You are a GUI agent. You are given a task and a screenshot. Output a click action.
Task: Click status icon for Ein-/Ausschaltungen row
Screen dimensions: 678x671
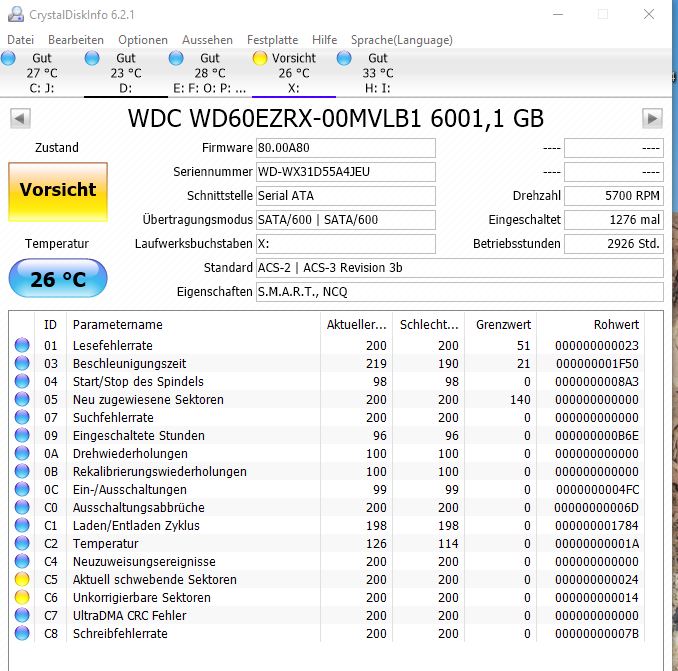pyautogui.click(x=22, y=489)
